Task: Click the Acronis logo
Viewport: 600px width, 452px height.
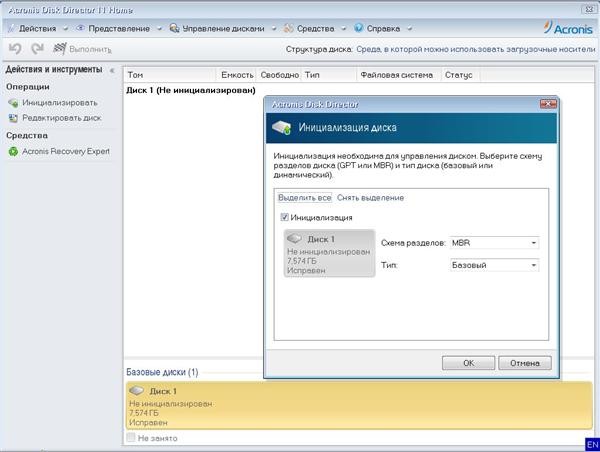Action: coord(568,28)
